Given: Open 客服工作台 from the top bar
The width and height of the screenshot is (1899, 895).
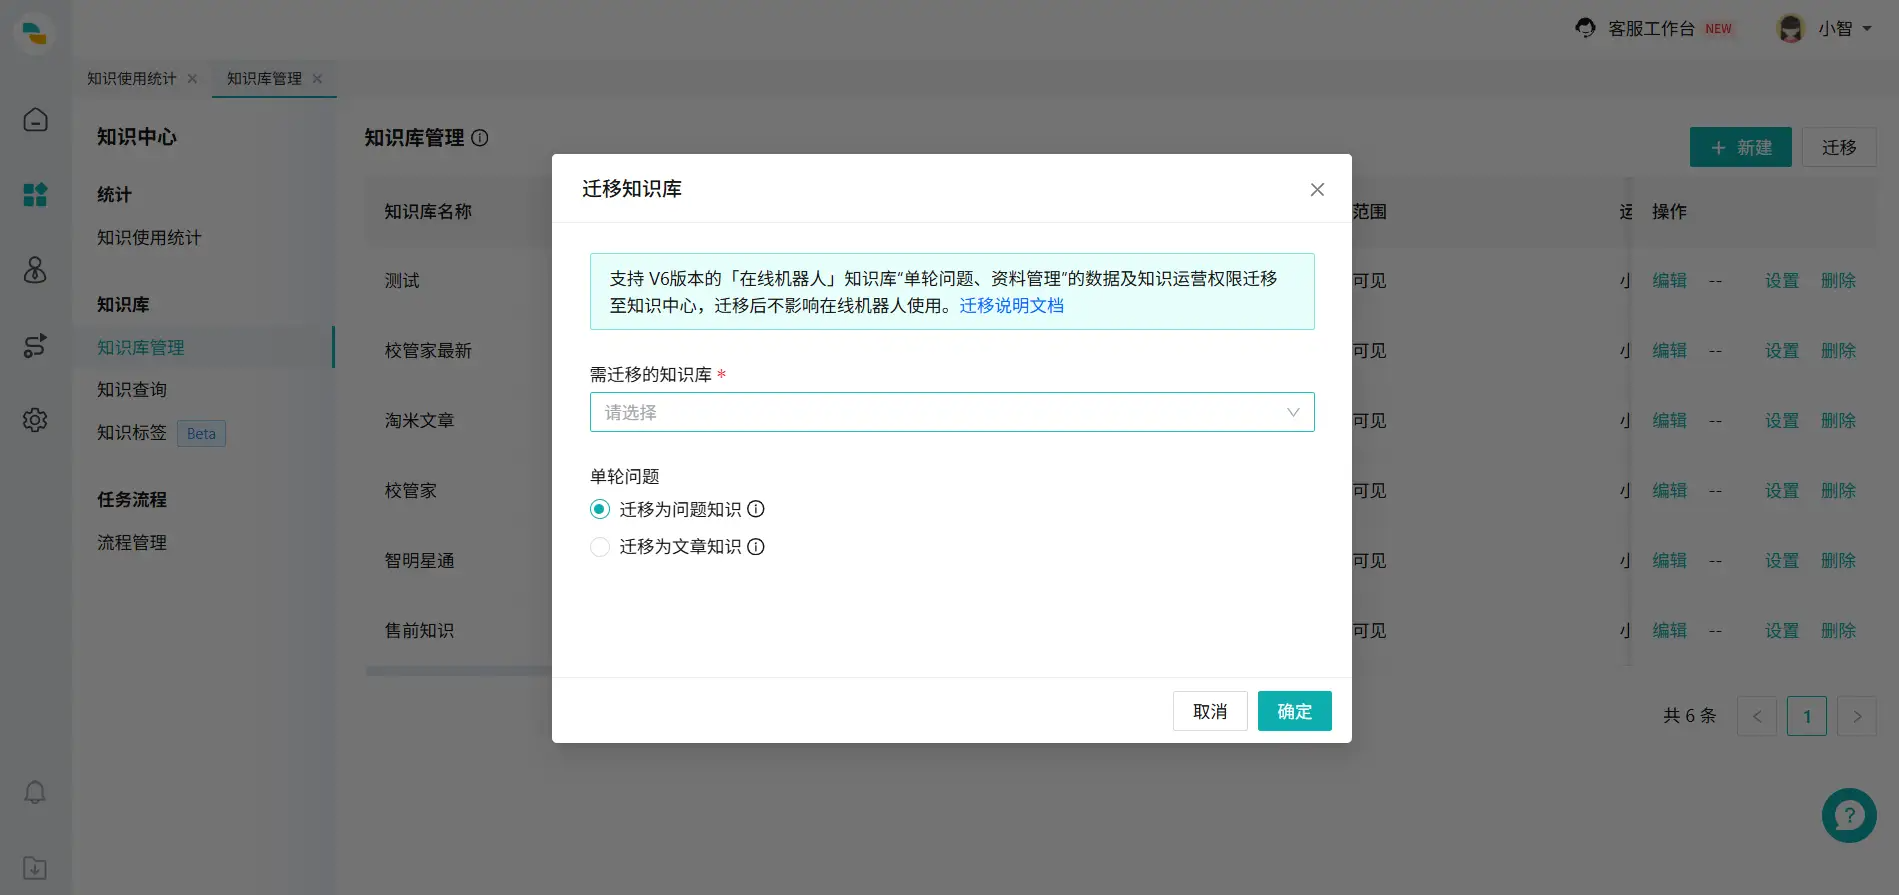Looking at the screenshot, I should pos(1651,28).
